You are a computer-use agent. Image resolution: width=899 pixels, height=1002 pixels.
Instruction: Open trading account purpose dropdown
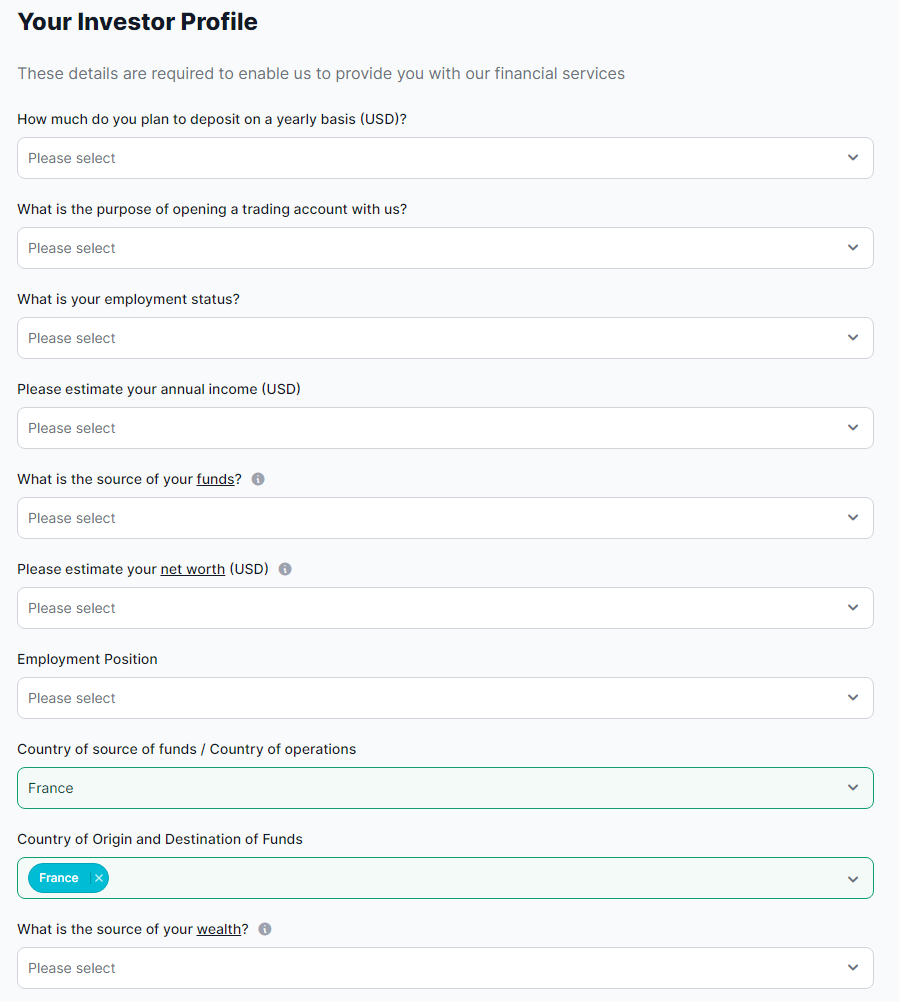(445, 248)
